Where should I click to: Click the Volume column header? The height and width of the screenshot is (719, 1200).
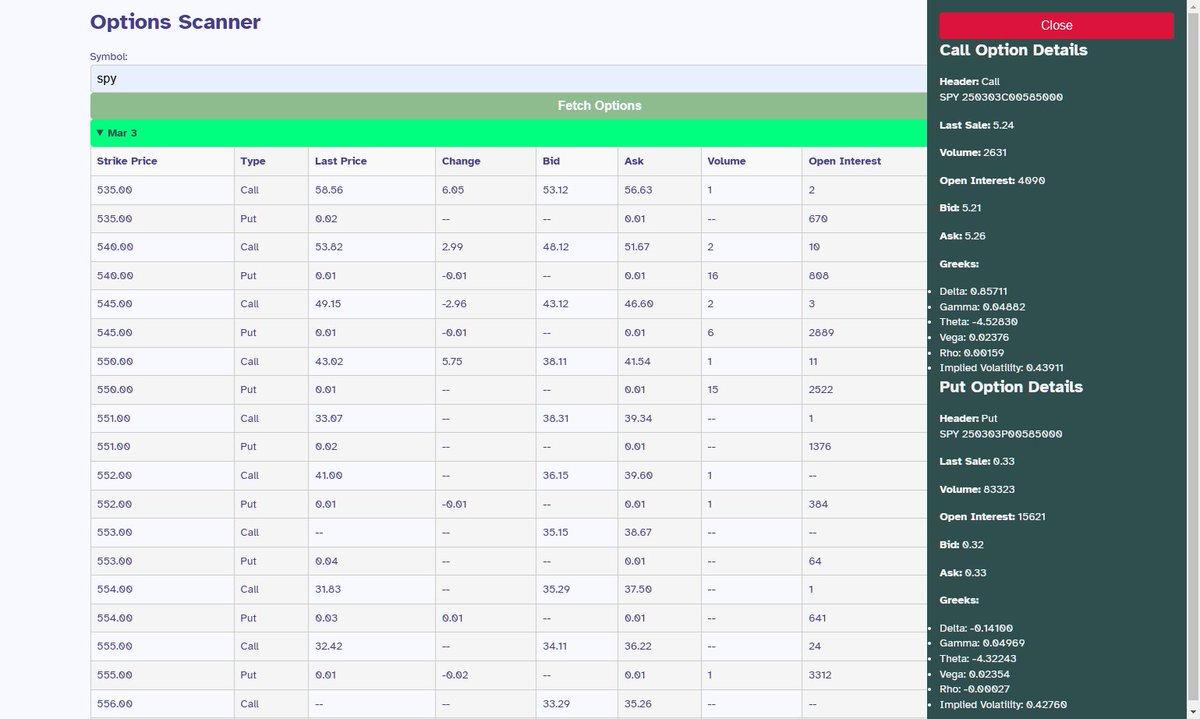(726, 161)
